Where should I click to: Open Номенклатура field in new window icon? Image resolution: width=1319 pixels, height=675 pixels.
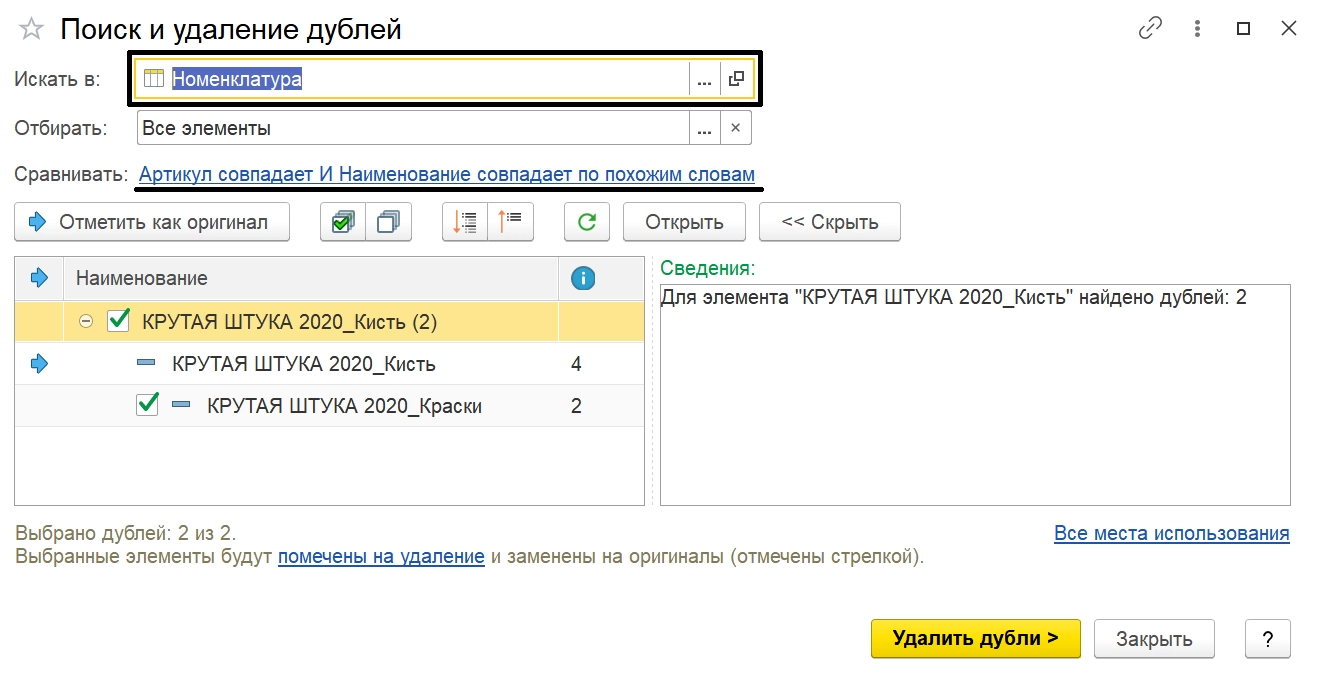point(736,79)
